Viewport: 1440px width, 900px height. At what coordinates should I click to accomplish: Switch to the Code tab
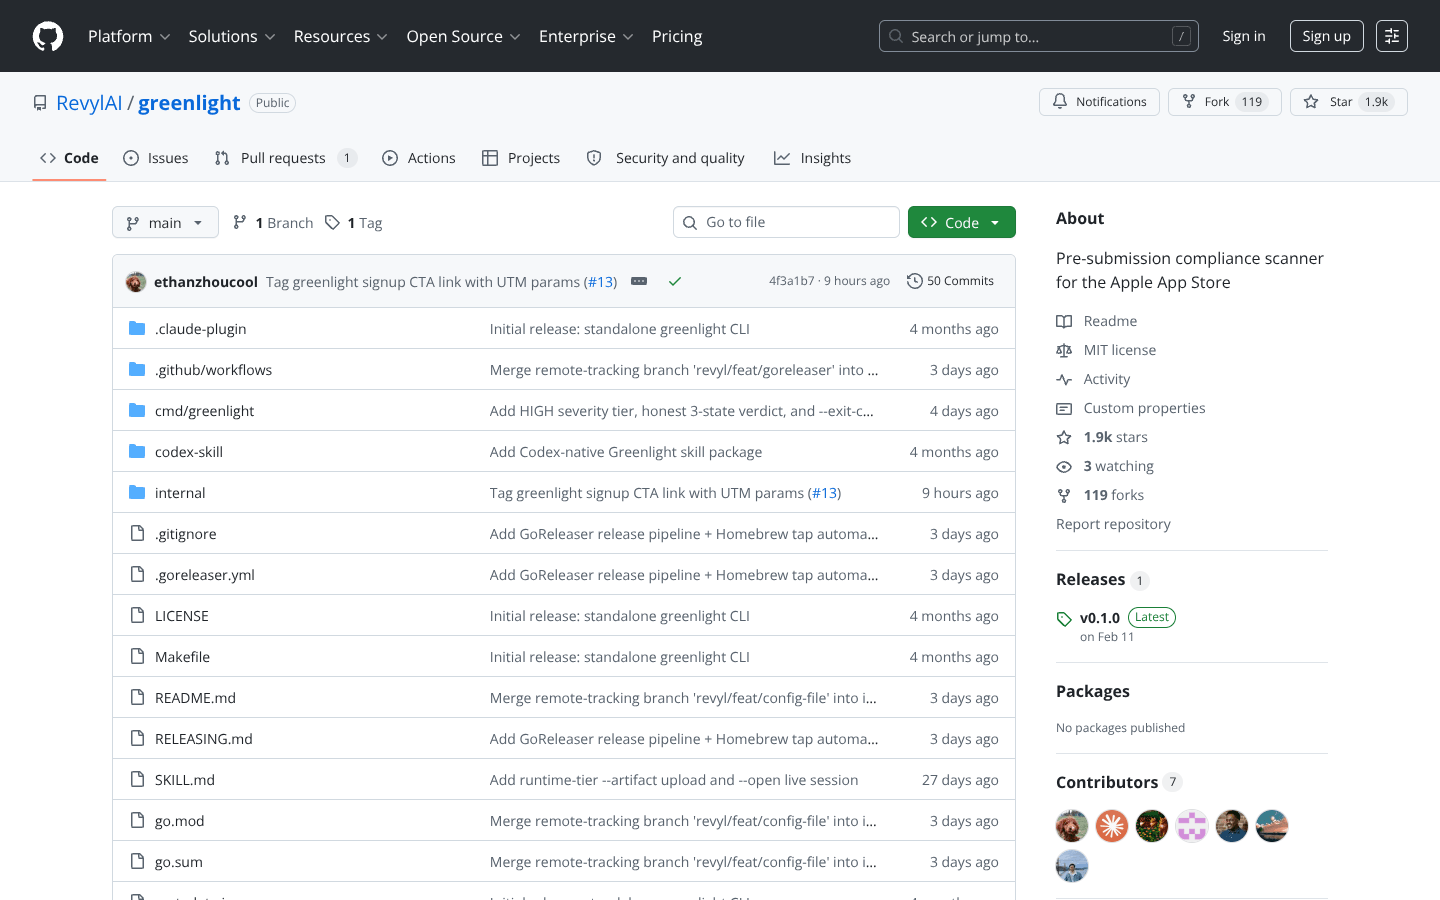coord(69,158)
